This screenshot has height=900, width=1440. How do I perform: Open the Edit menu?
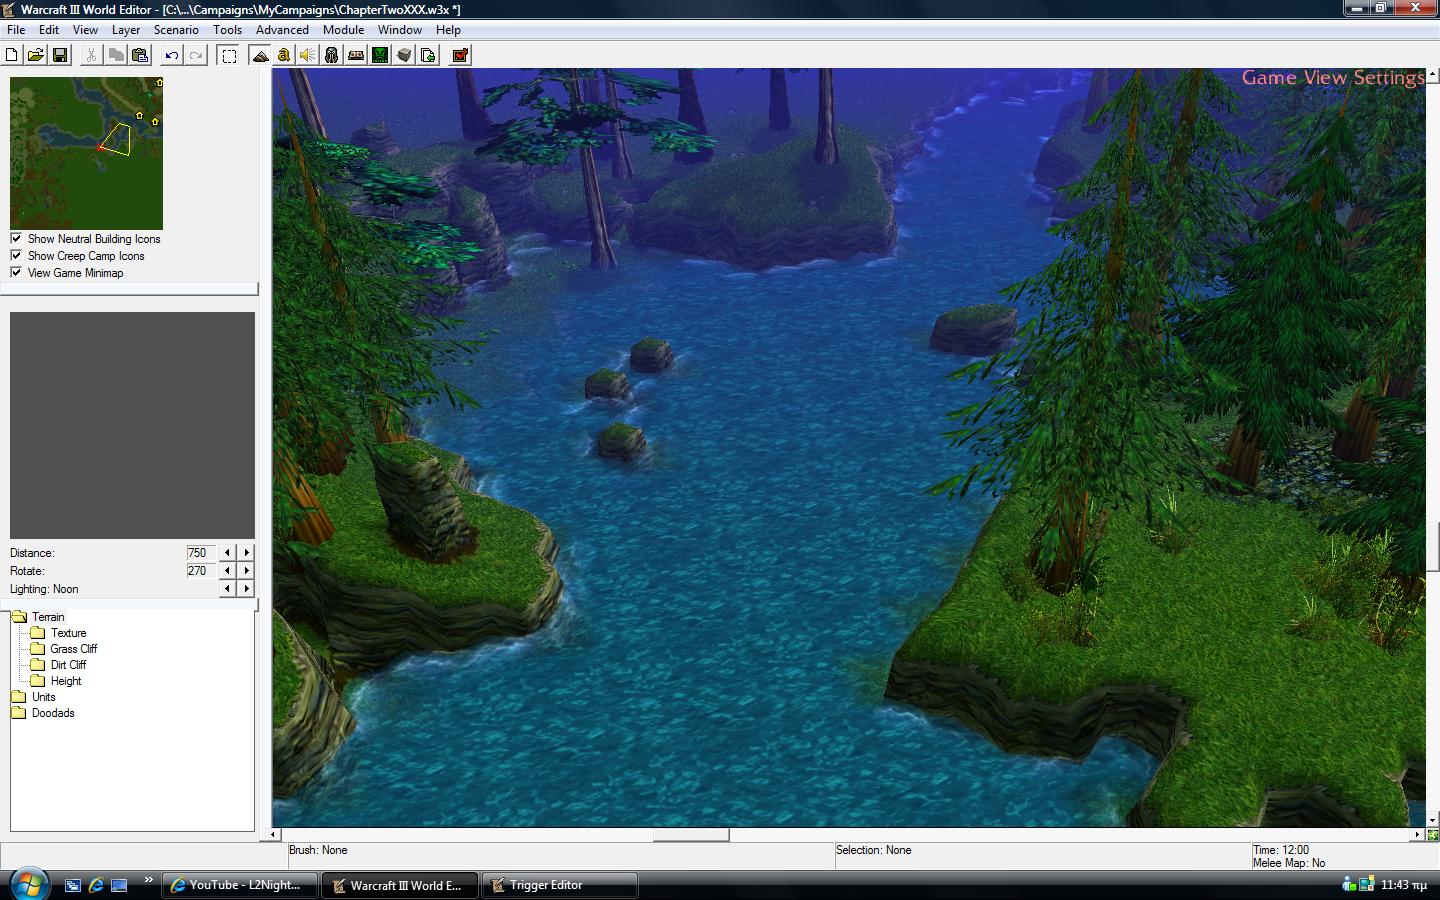[48, 29]
